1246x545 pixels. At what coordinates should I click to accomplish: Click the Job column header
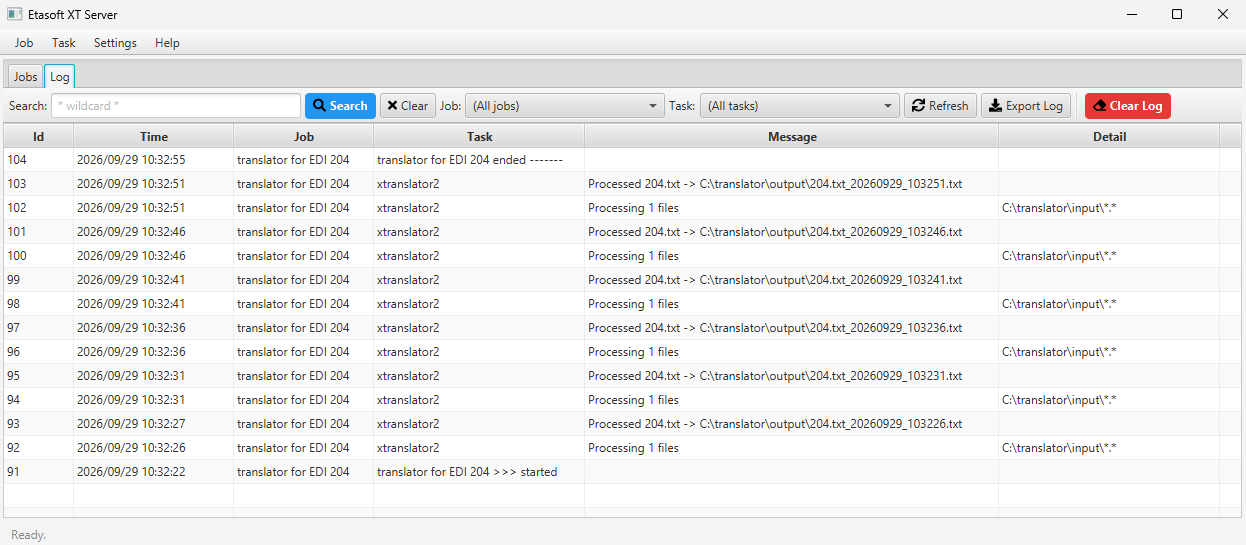coord(304,136)
